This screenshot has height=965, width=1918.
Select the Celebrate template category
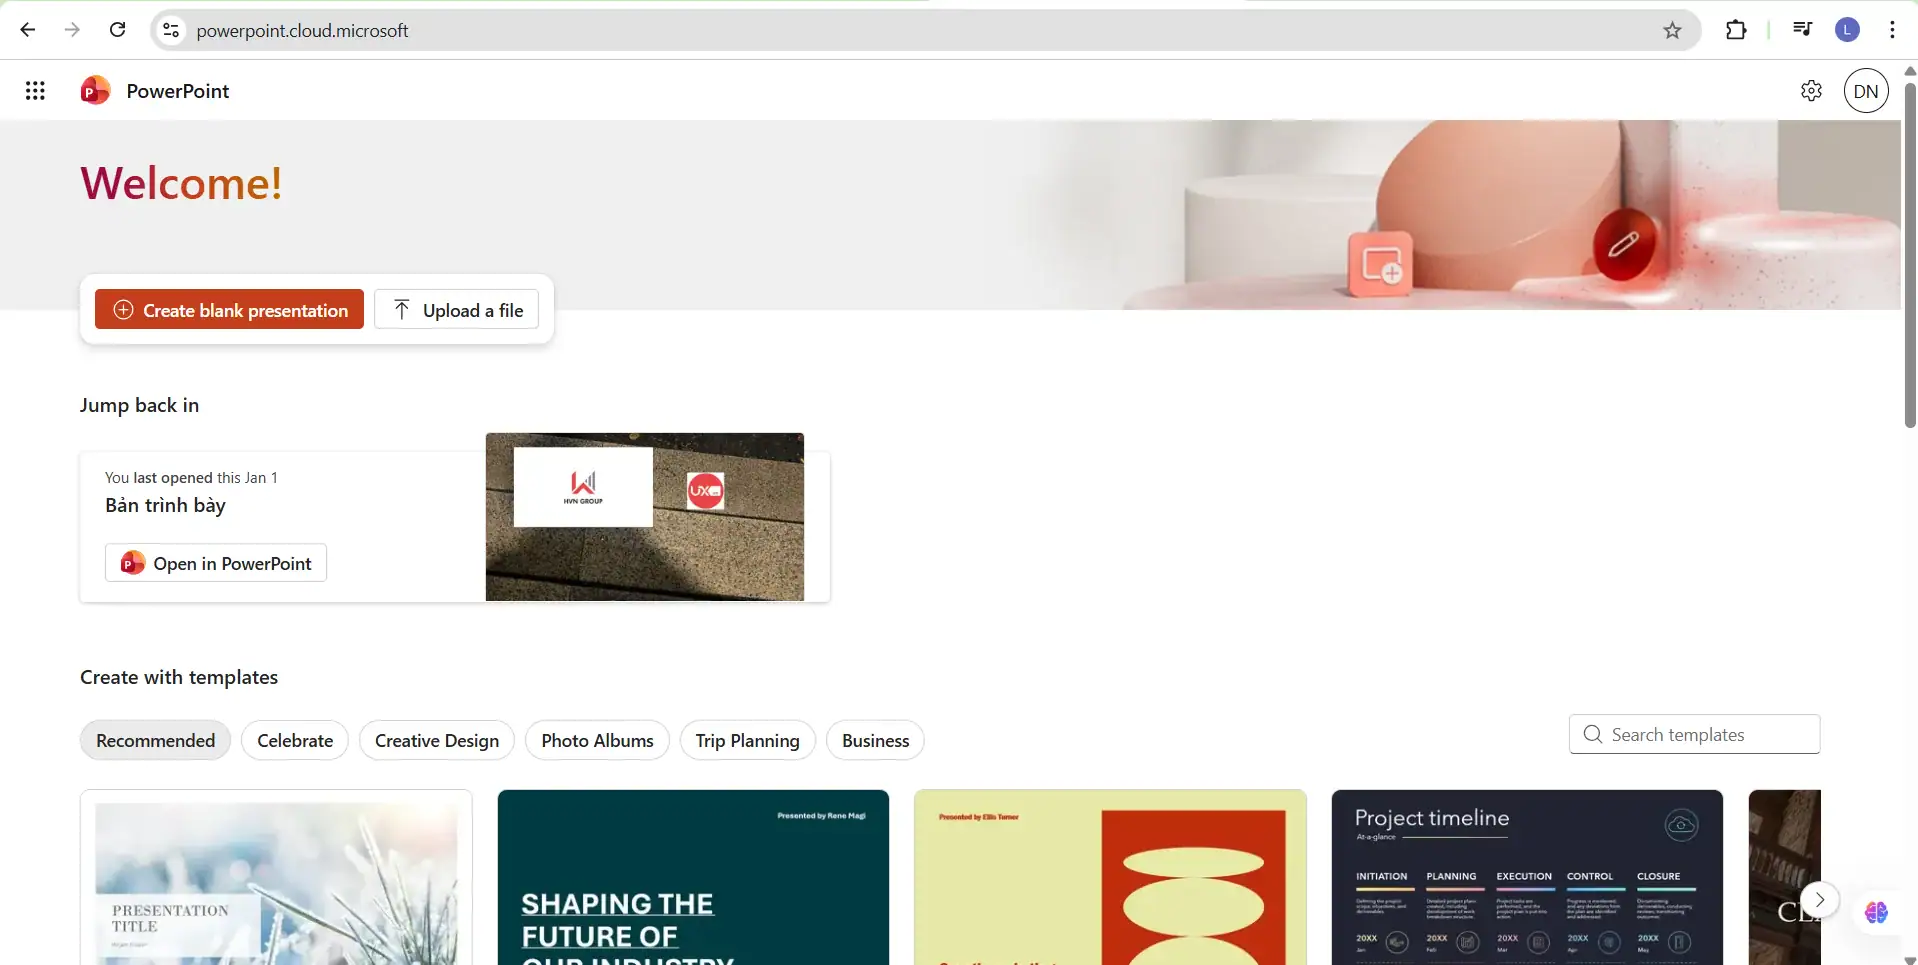pyautogui.click(x=295, y=740)
